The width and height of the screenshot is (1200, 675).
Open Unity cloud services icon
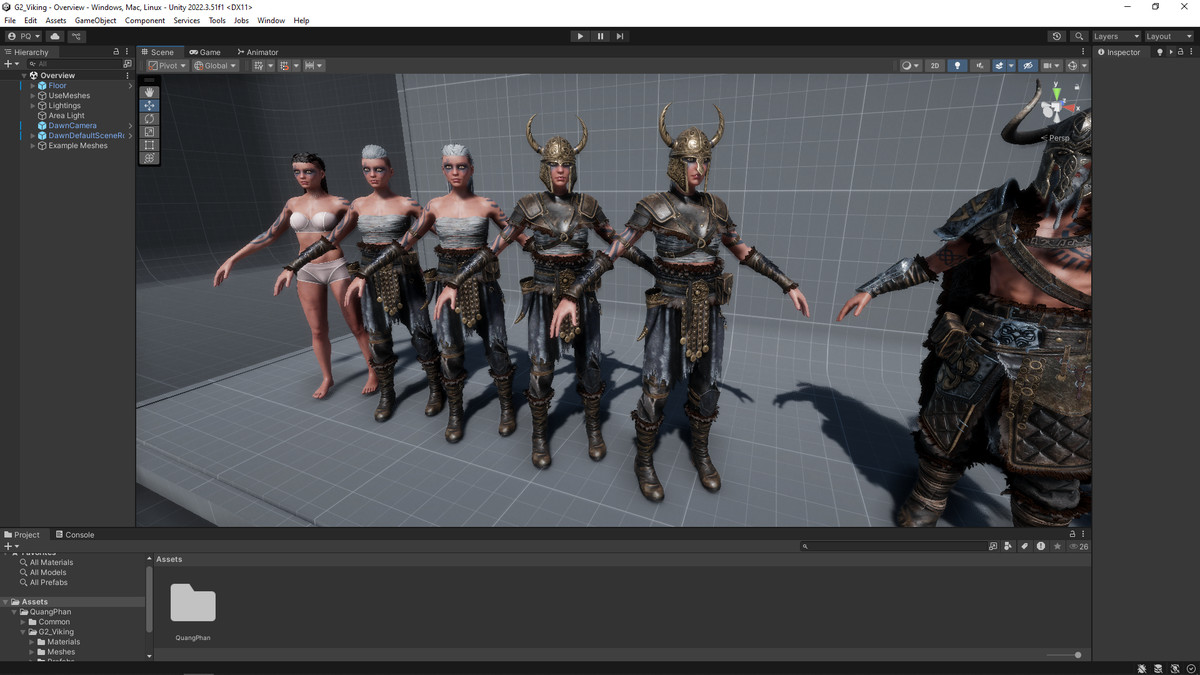(x=55, y=36)
